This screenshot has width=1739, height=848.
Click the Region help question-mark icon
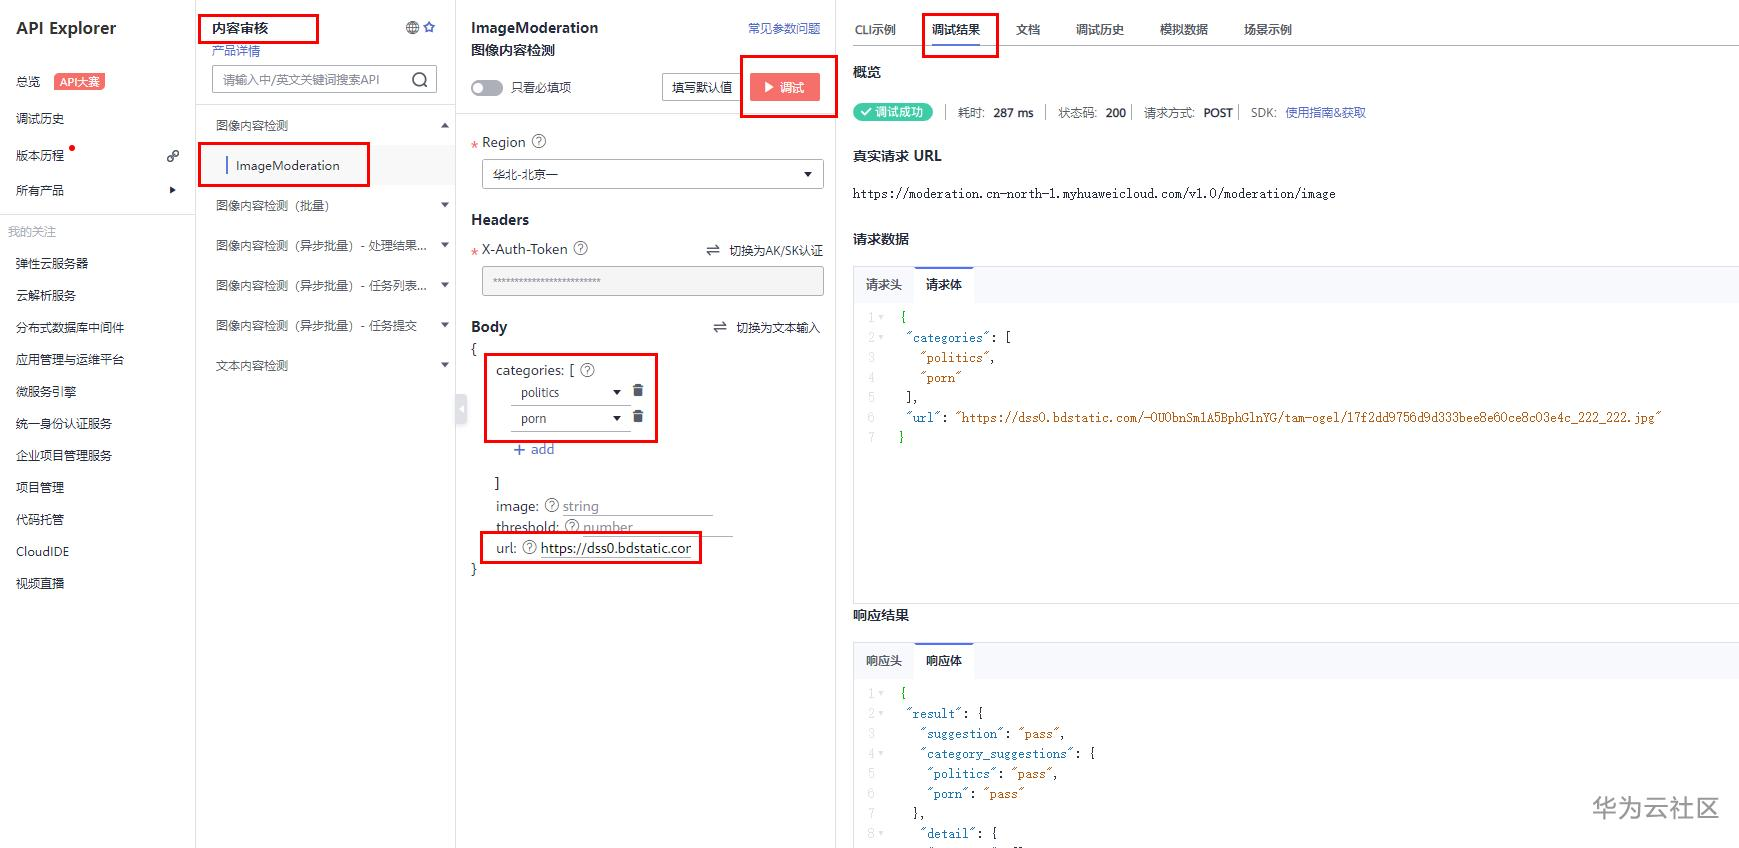tap(539, 142)
